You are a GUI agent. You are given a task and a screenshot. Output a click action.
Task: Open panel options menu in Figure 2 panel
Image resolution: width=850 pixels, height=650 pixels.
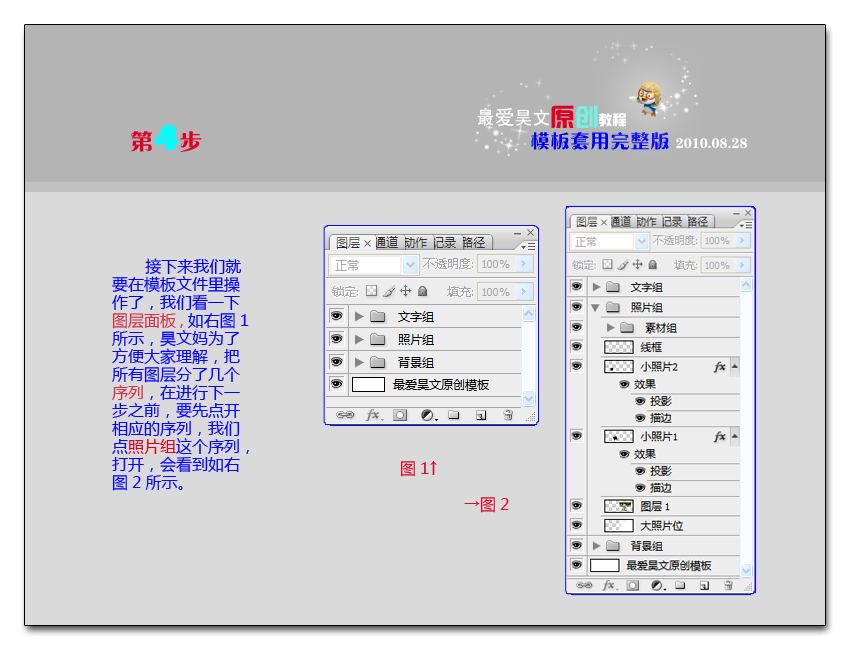(x=746, y=224)
